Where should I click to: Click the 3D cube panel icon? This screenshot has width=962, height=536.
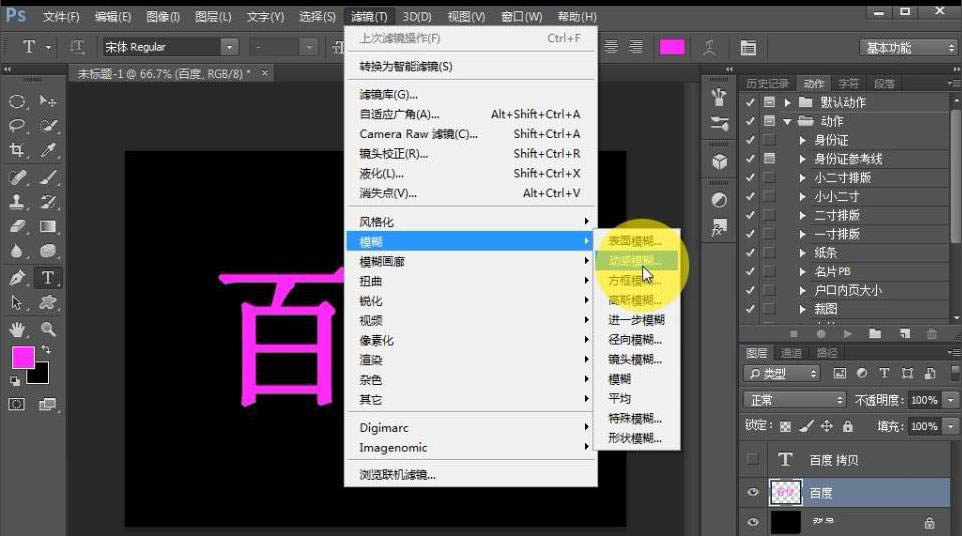(719, 162)
